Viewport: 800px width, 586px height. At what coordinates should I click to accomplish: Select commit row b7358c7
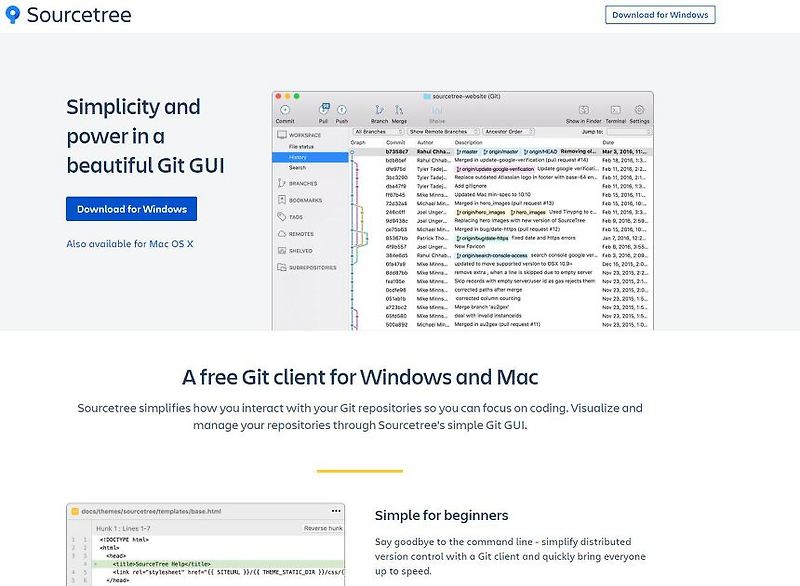(501, 151)
